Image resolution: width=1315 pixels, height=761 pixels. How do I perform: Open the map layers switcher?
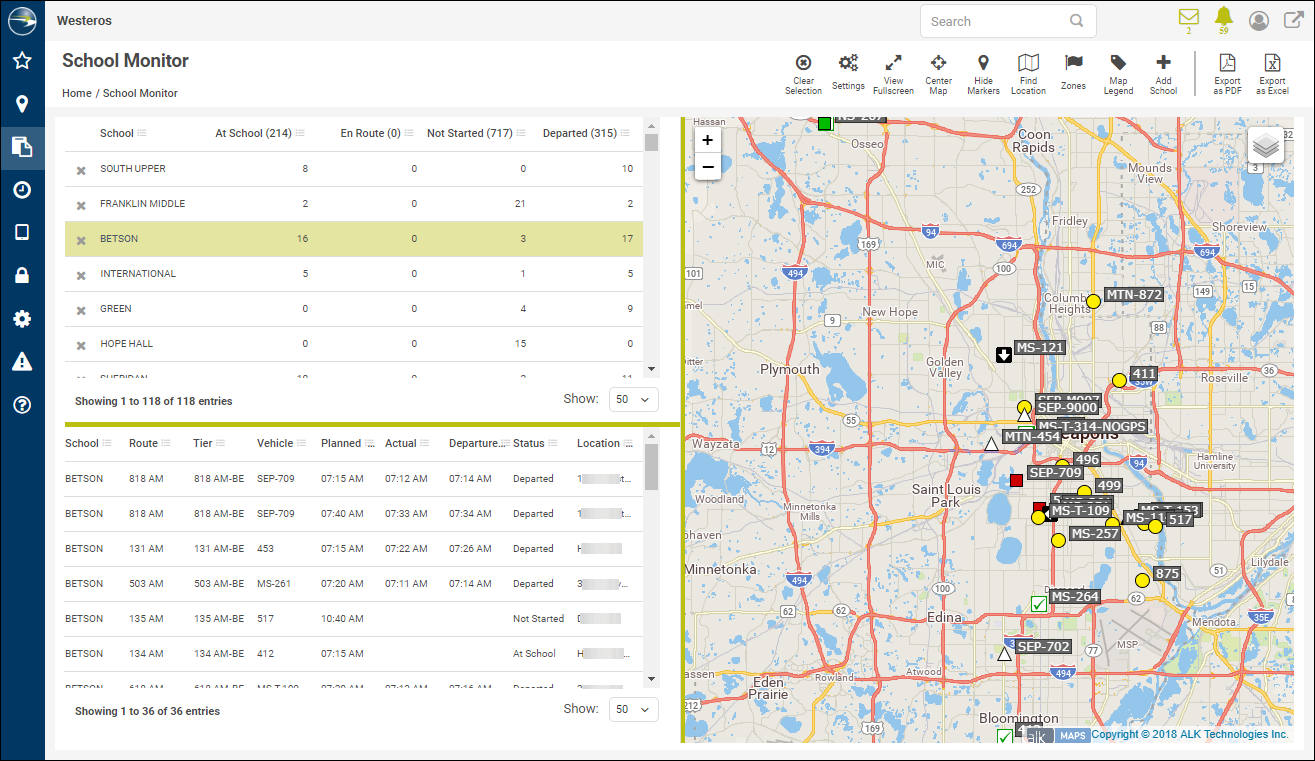pos(1266,146)
